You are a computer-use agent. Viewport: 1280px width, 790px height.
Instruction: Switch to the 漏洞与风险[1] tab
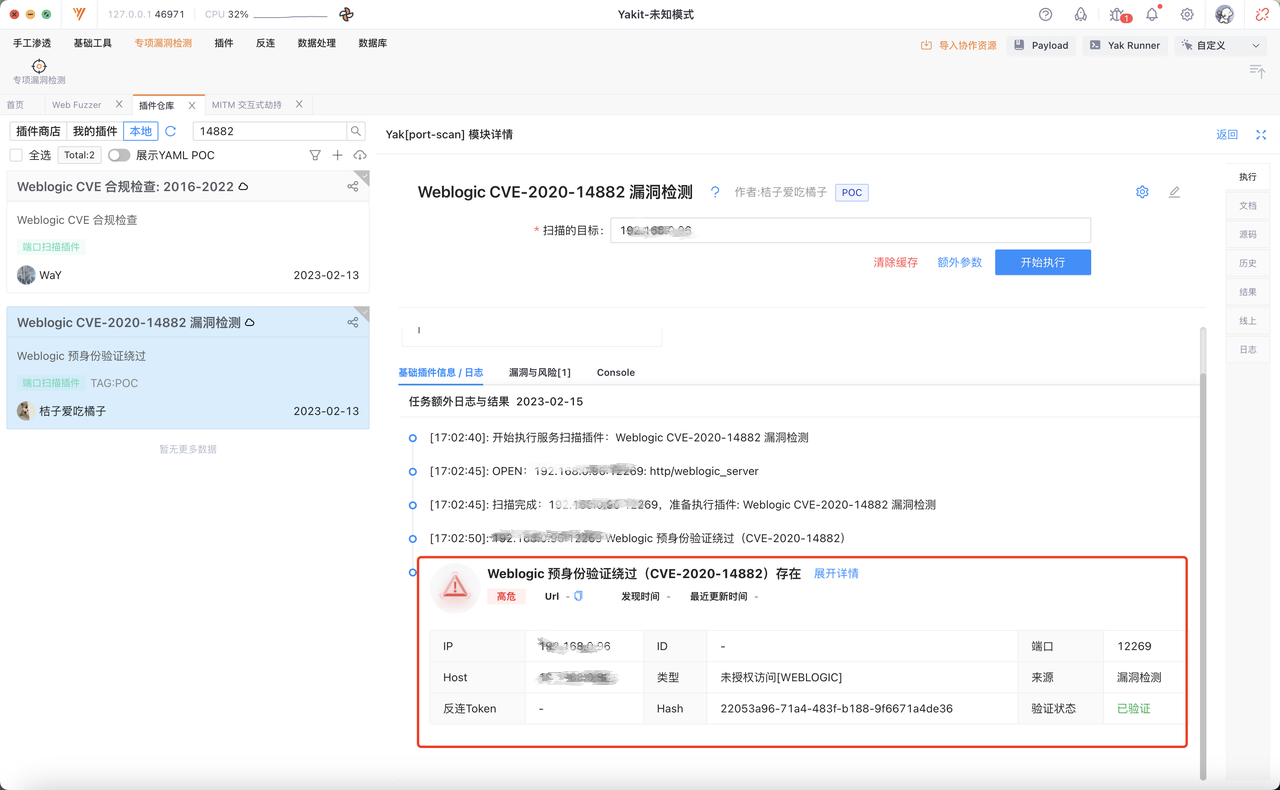(540, 372)
